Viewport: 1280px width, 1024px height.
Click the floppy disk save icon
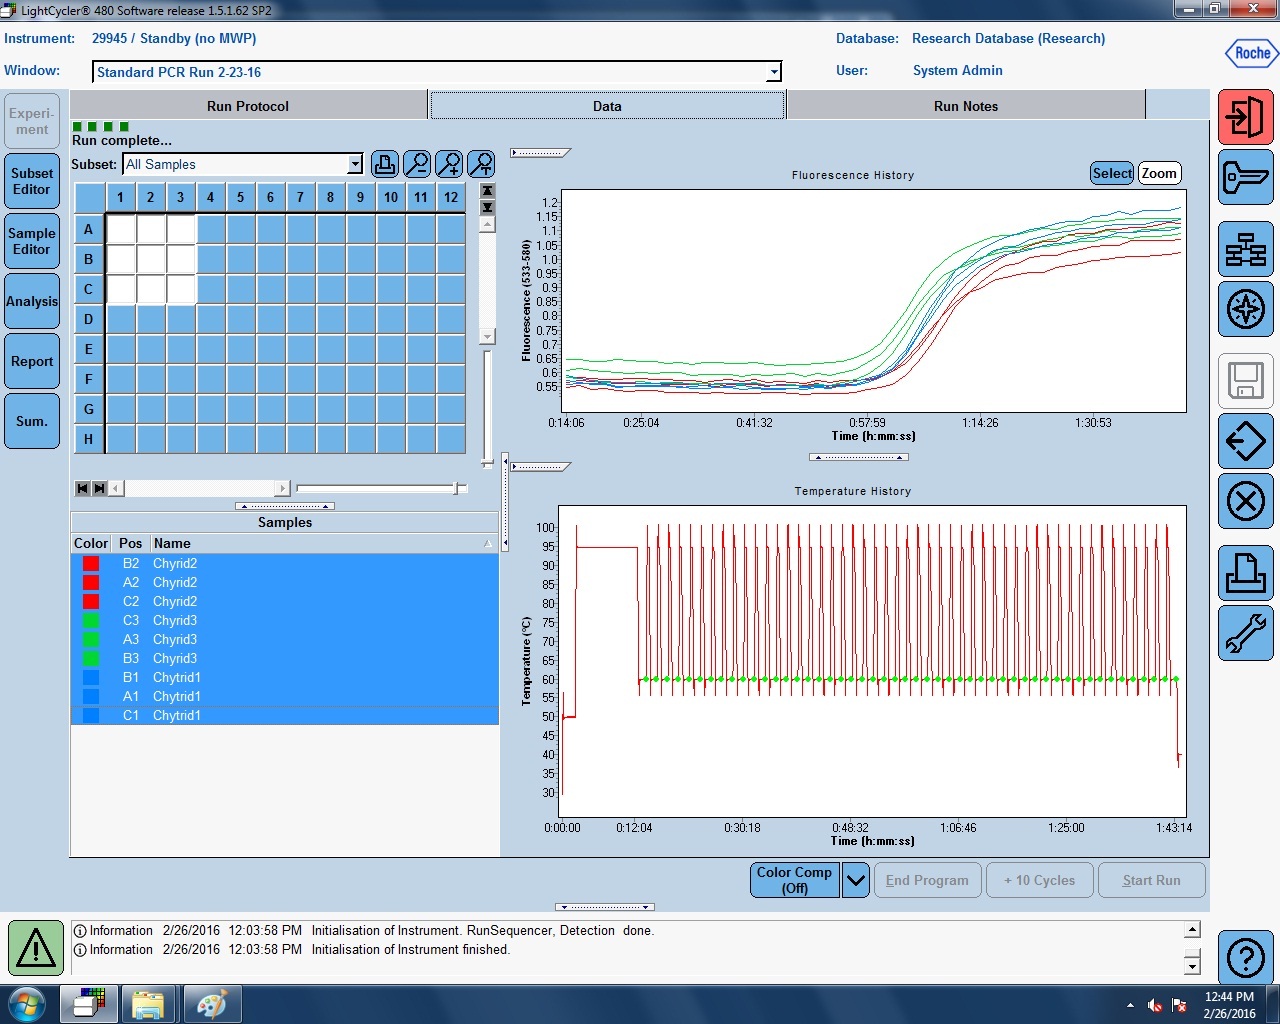point(1245,381)
